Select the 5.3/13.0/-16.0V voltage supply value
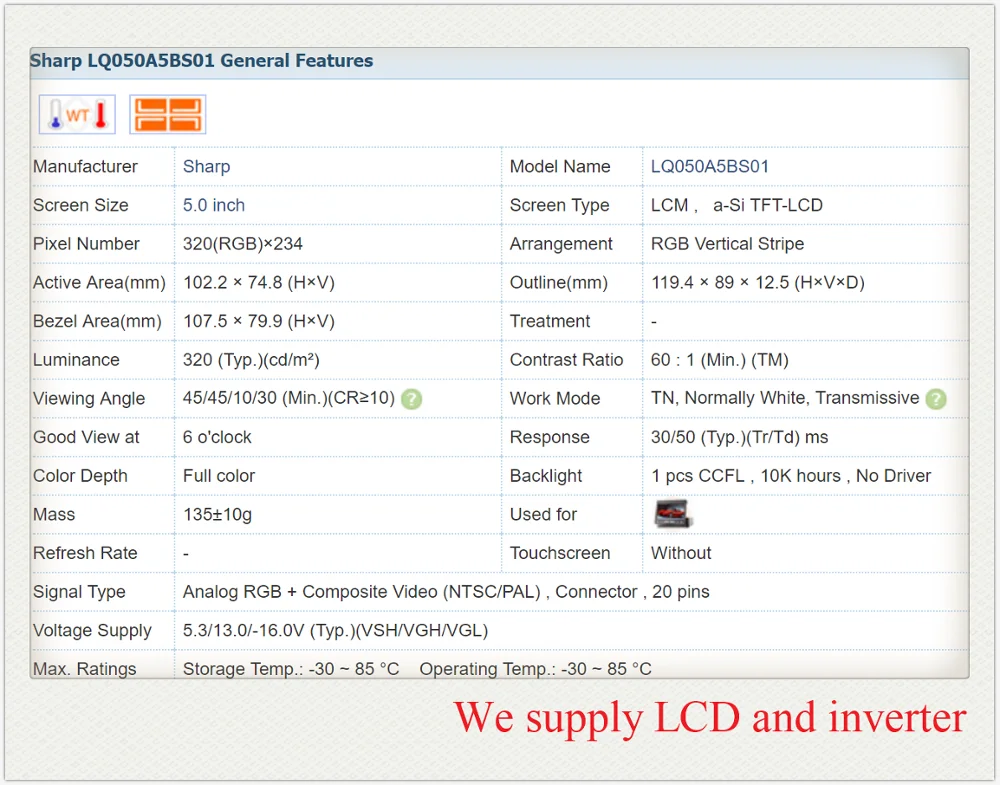The width and height of the screenshot is (1000, 785). pos(335,631)
